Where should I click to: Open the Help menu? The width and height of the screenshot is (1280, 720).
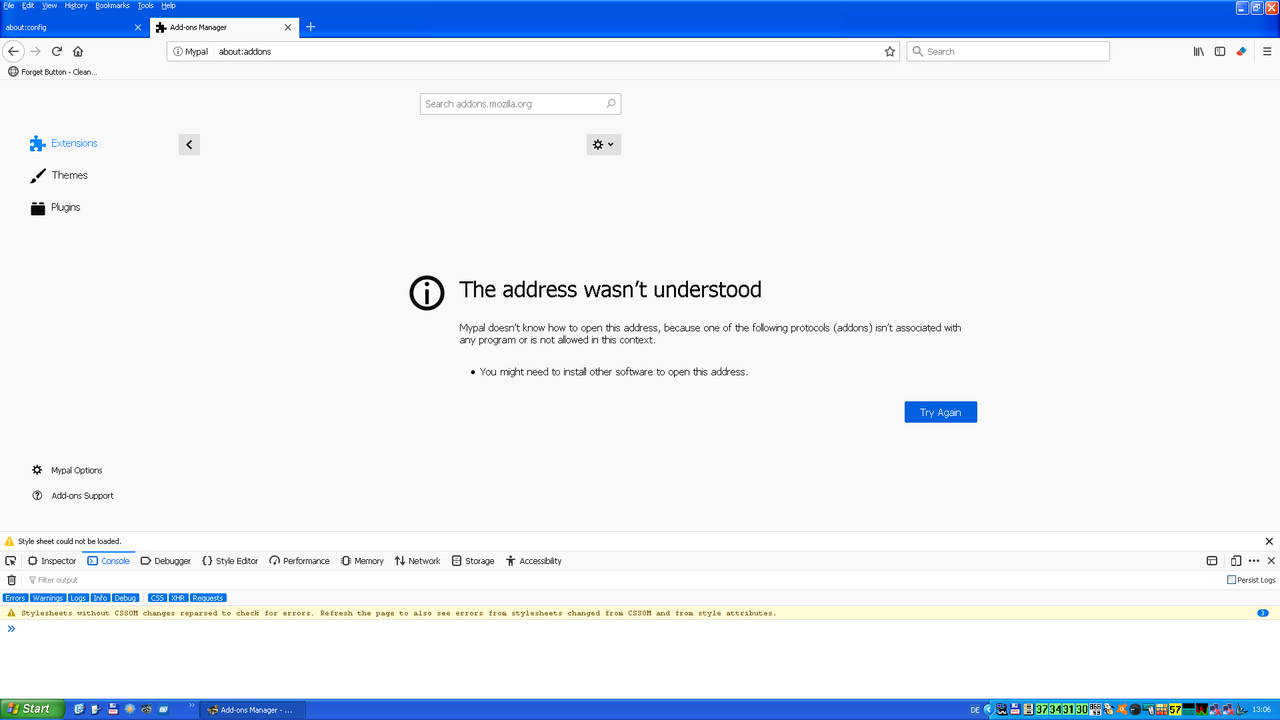(x=169, y=6)
